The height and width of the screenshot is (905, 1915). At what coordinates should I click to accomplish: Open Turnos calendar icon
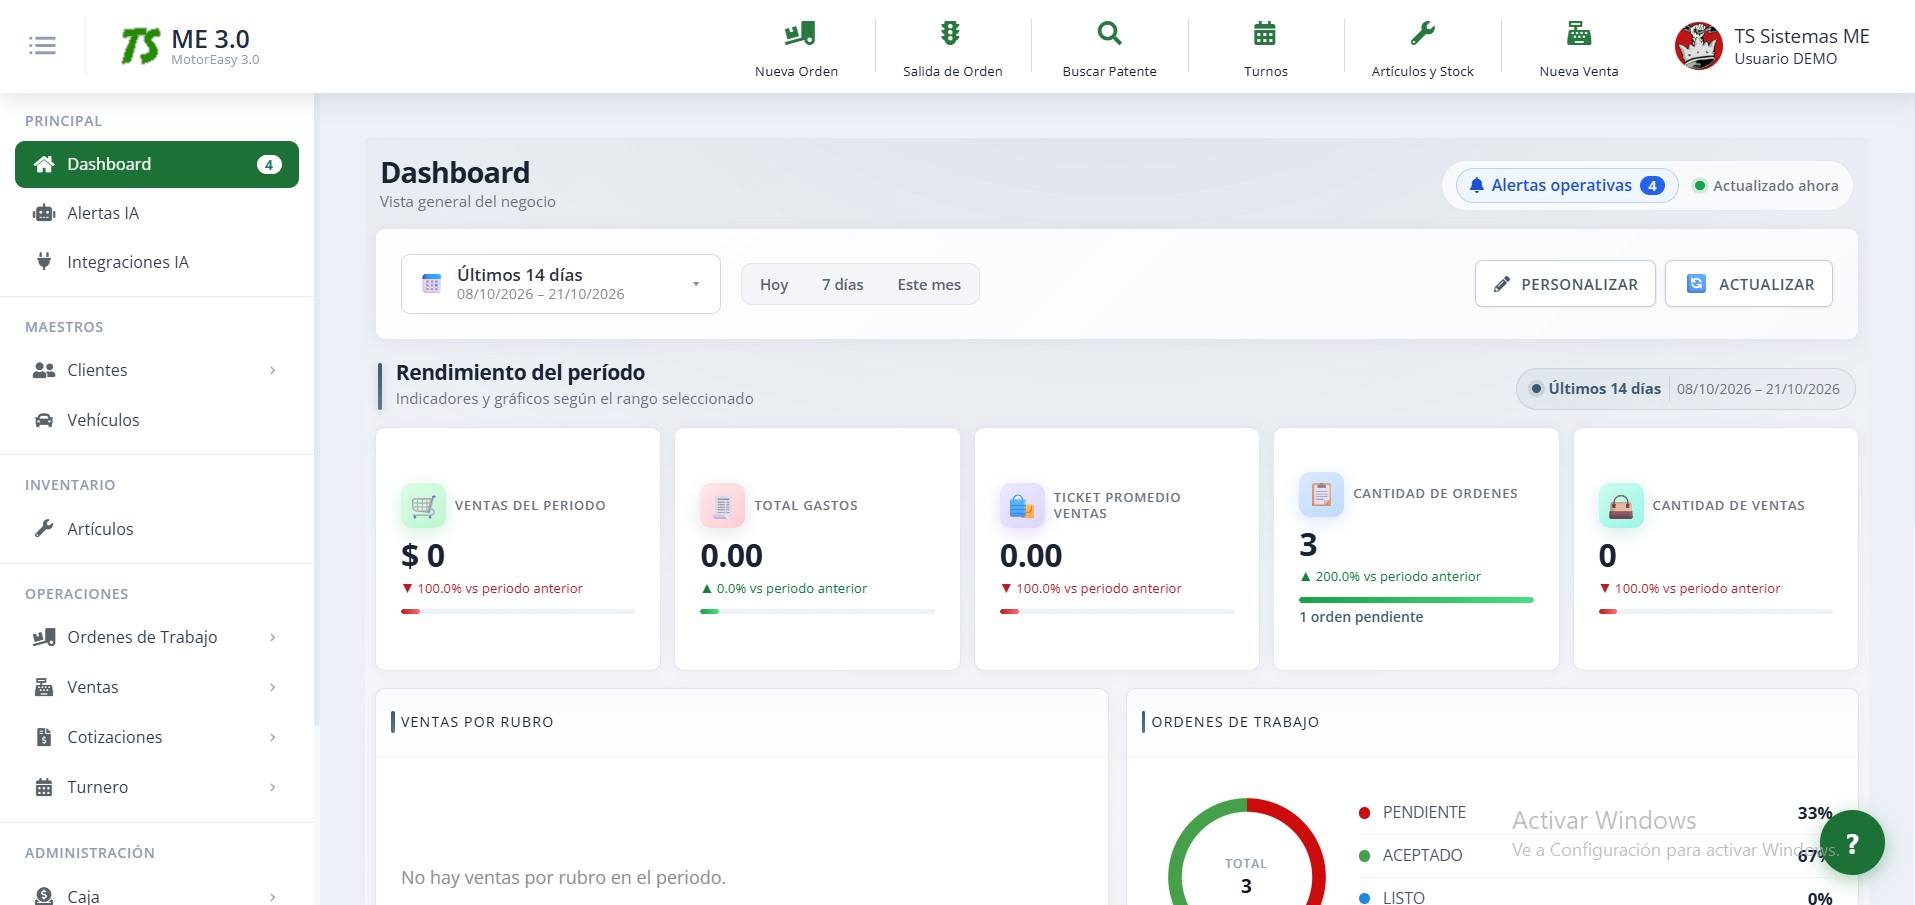click(x=1265, y=33)
